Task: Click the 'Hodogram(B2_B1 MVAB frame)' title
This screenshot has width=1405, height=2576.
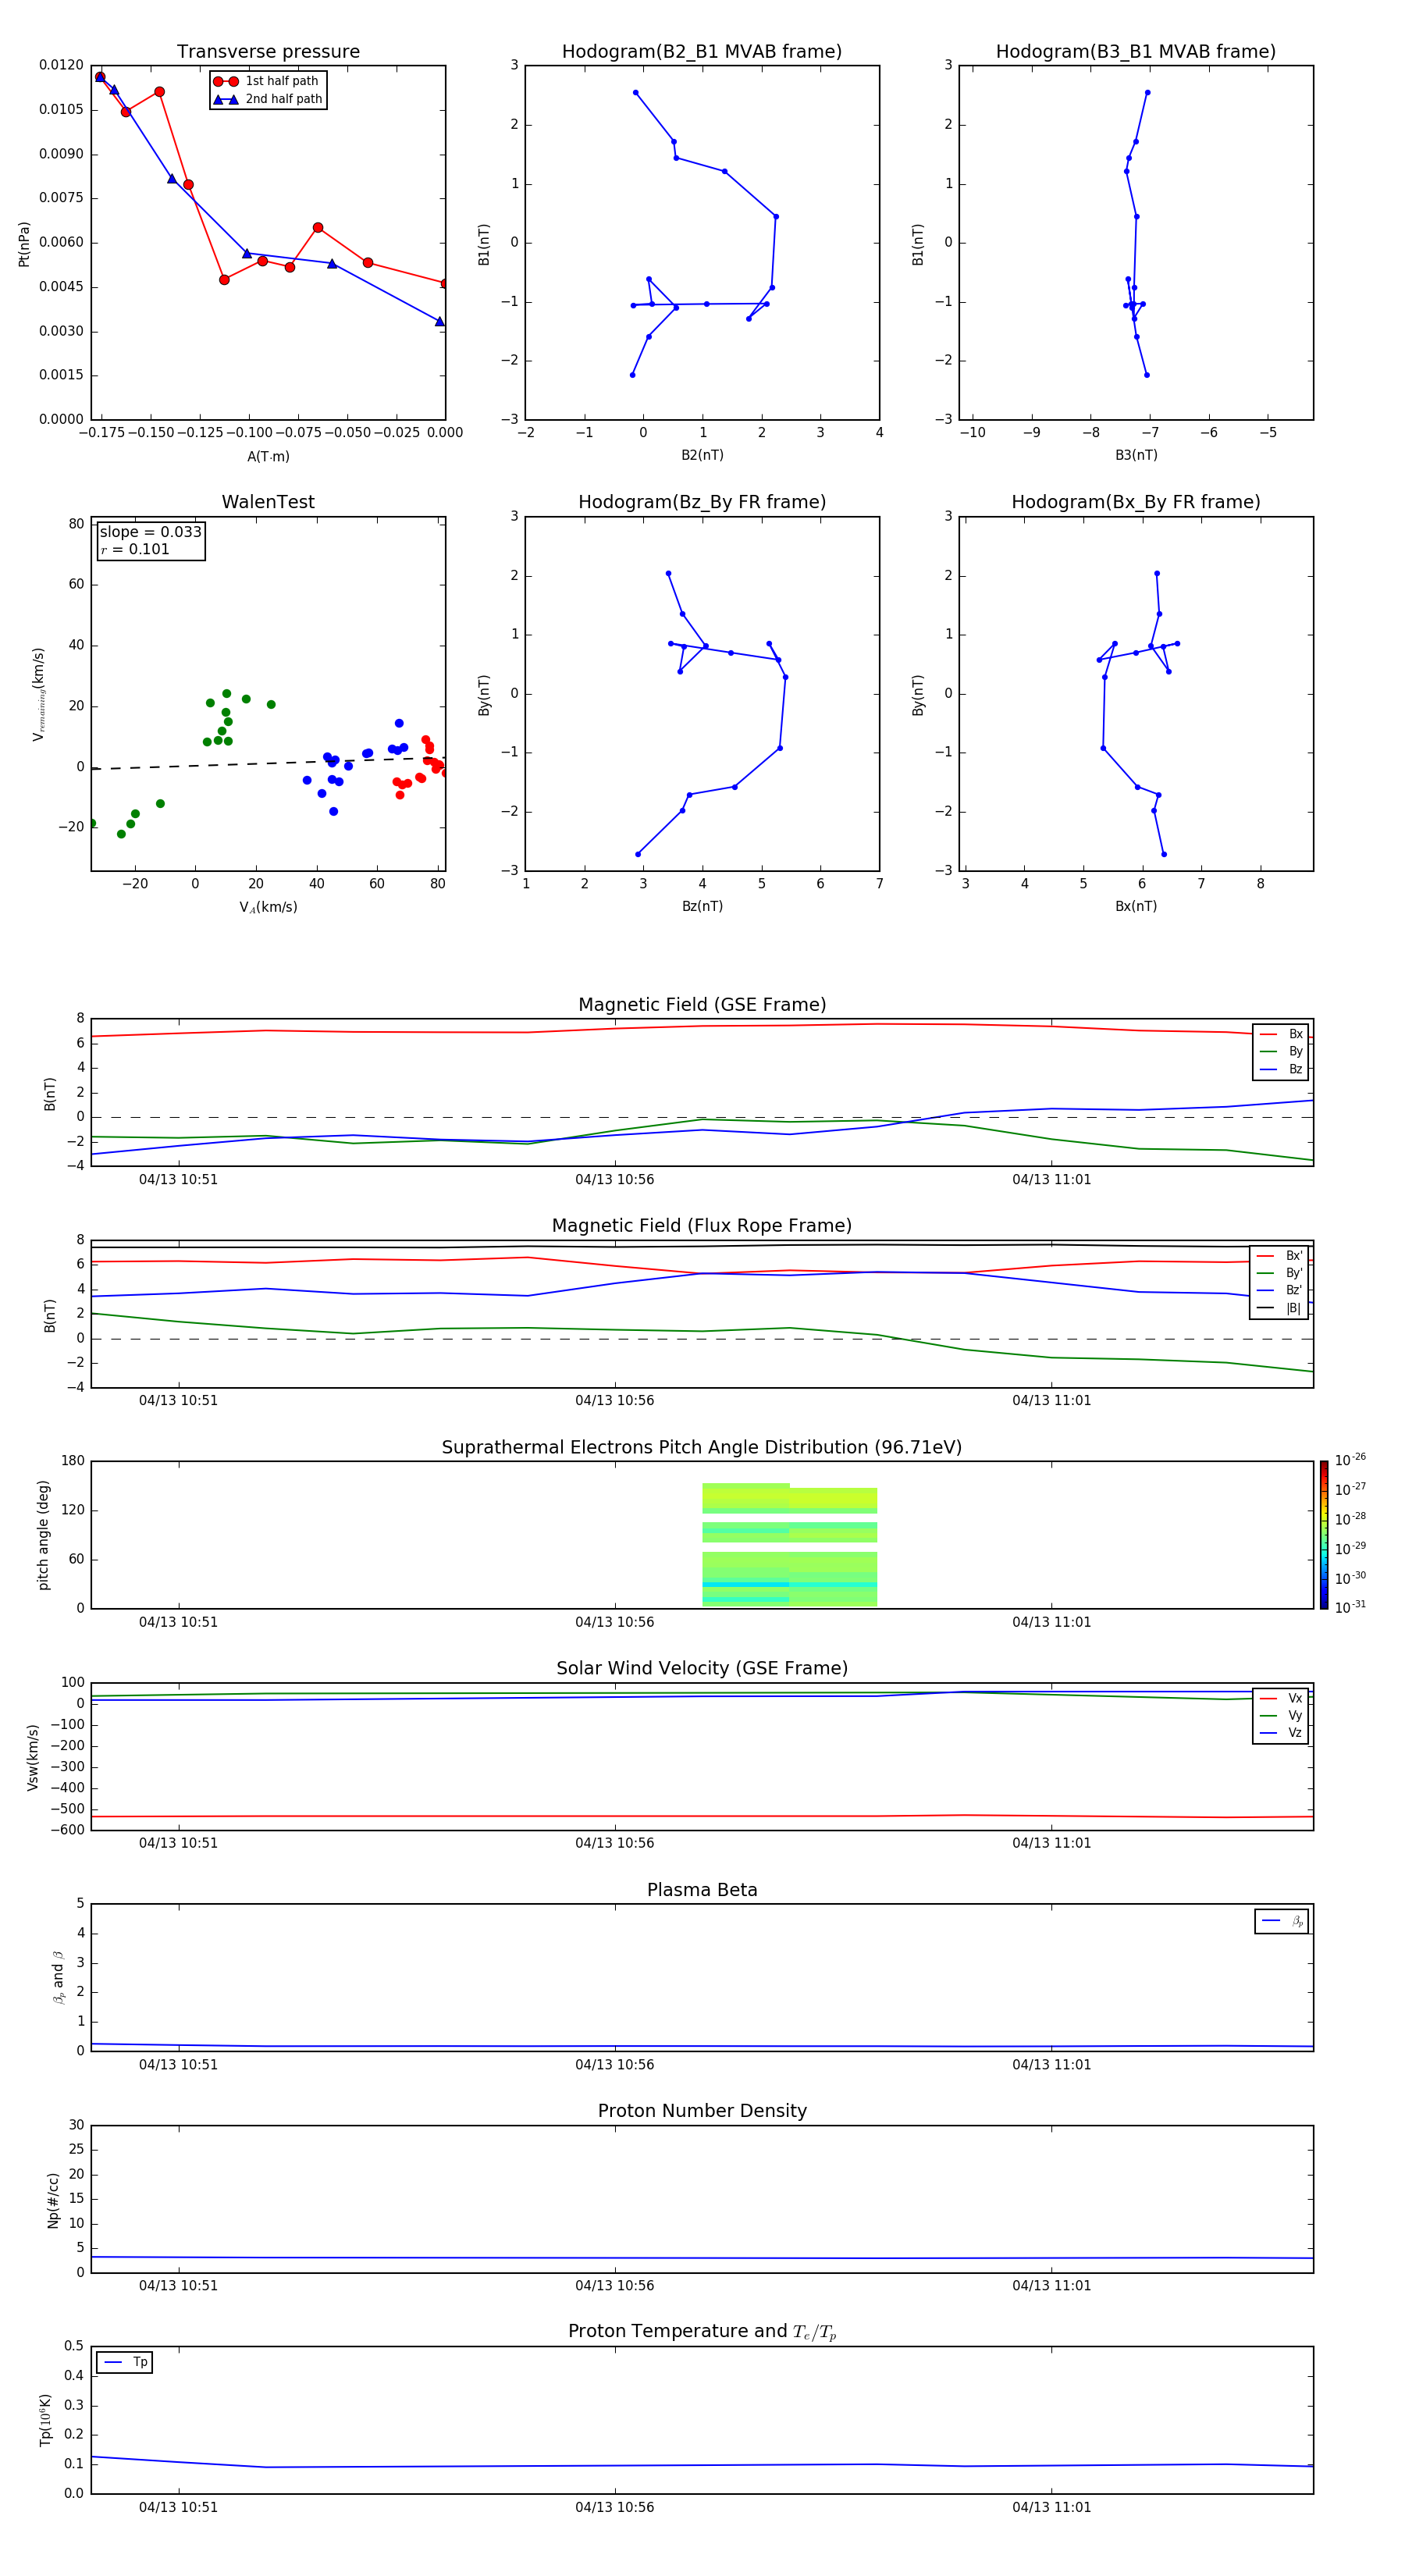Action: click(702, 52)
